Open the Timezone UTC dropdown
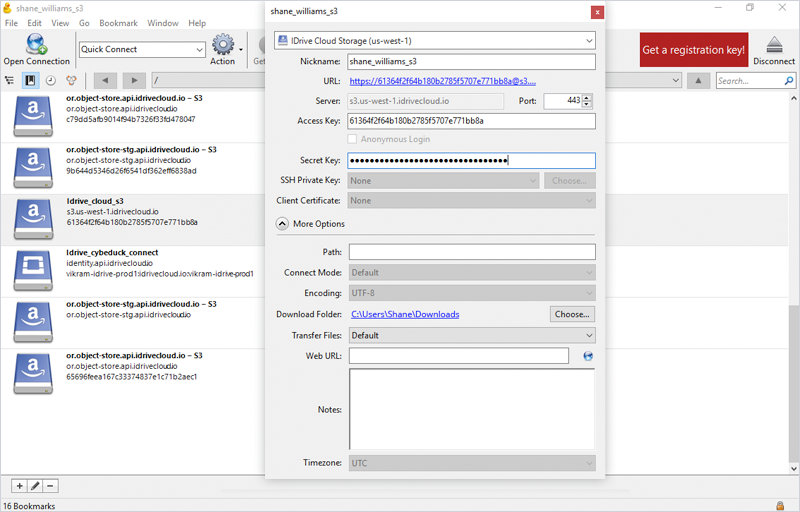Viewport: 800px width, 512px height. click(x=472, y=463)
